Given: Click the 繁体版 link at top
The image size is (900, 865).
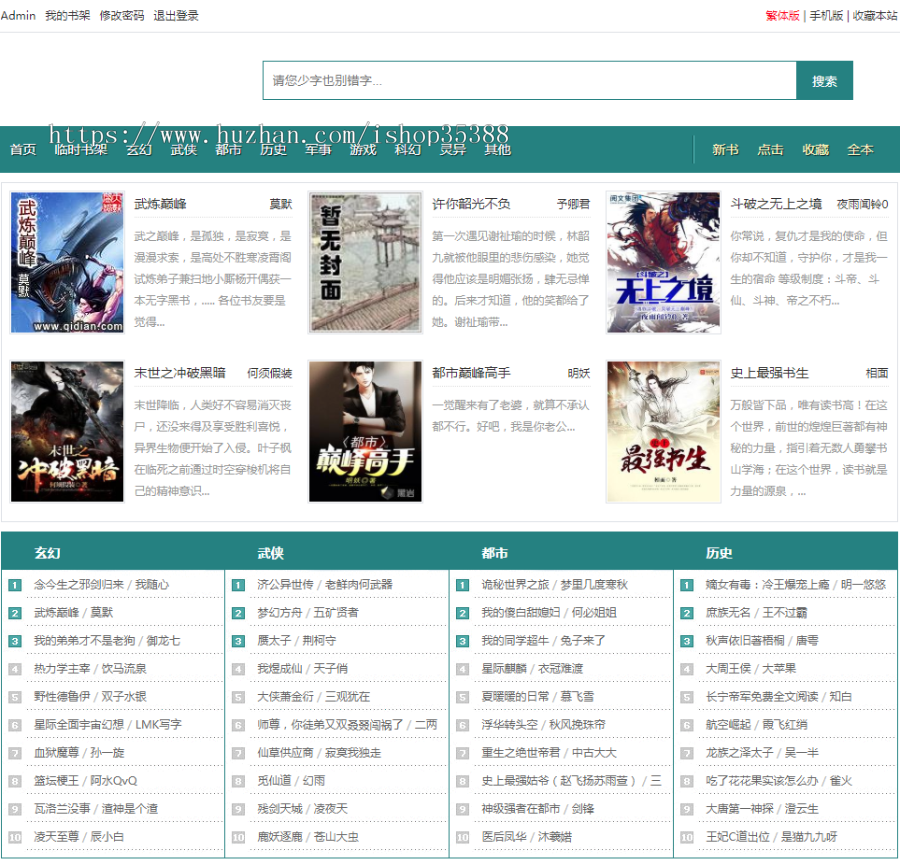Looking at the screenshot, I should coord(782,16).
